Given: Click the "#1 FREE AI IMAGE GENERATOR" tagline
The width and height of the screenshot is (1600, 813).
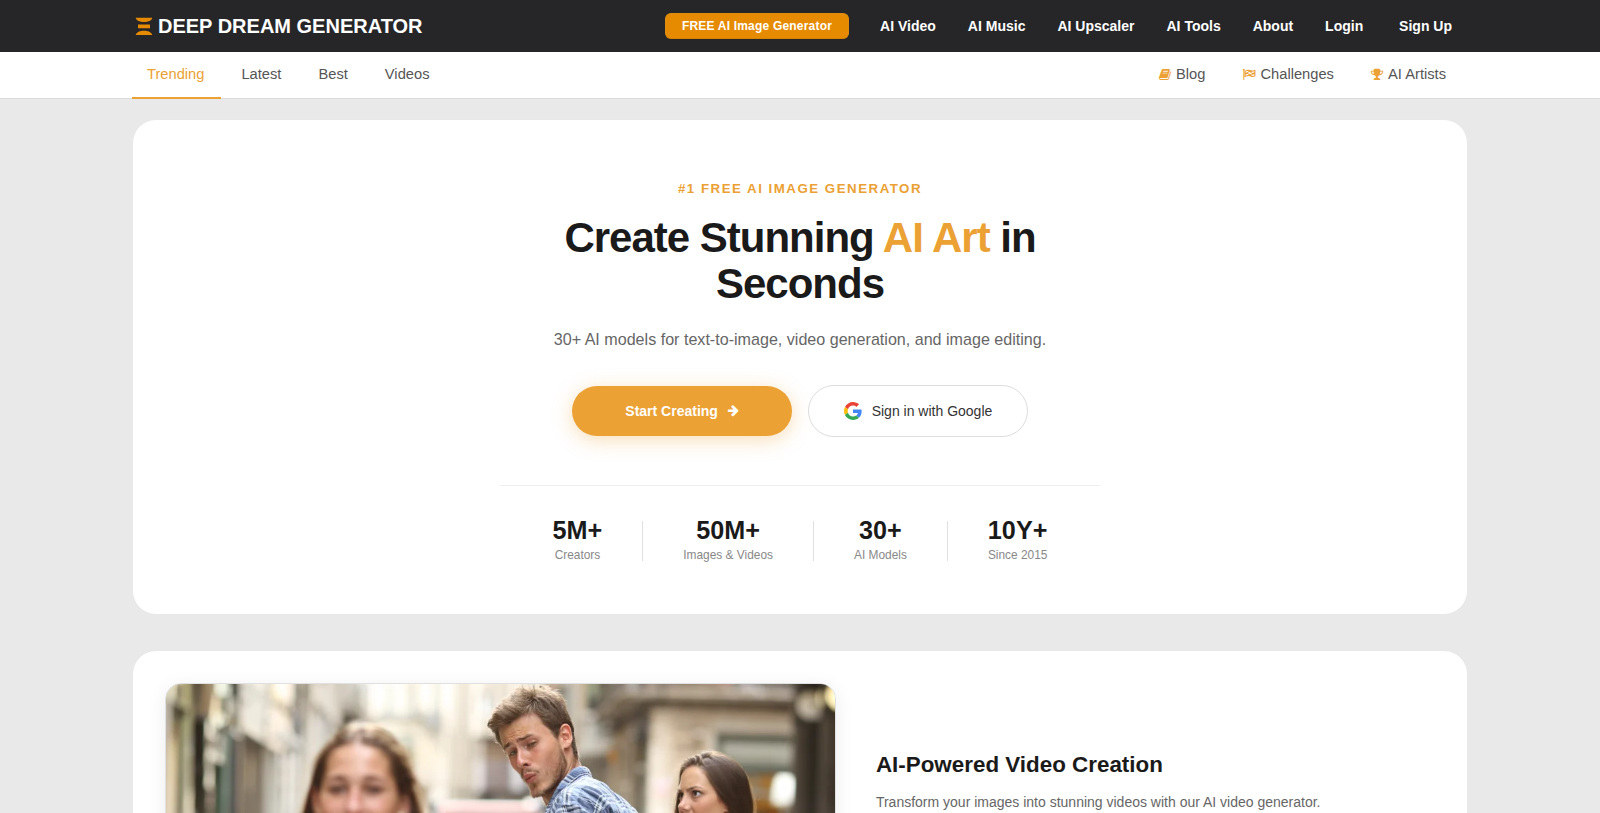Looking at the screenshot, I should 800,188.
